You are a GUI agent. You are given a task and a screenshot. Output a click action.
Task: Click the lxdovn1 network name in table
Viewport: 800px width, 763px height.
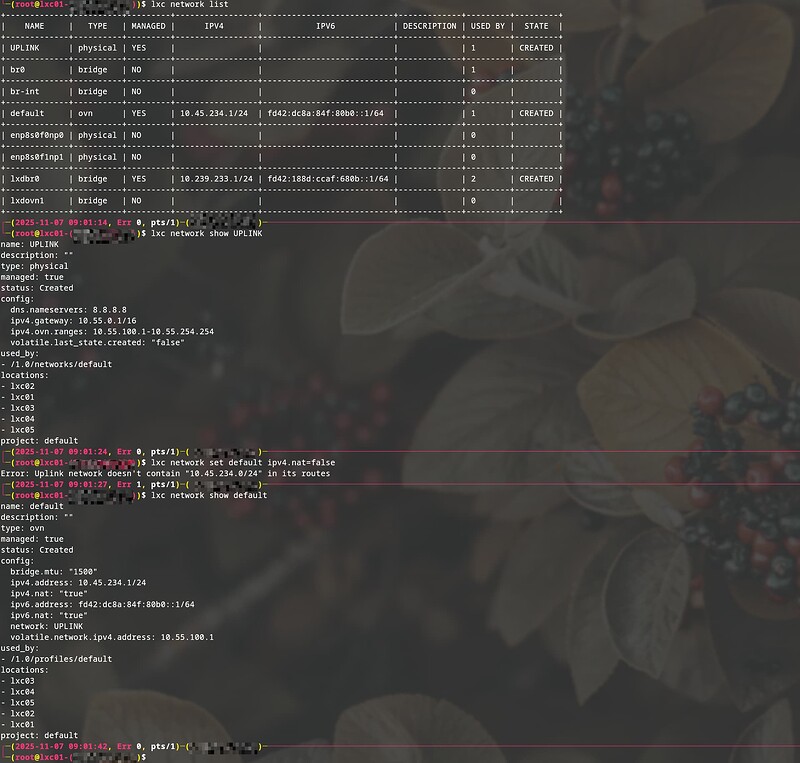28,201
